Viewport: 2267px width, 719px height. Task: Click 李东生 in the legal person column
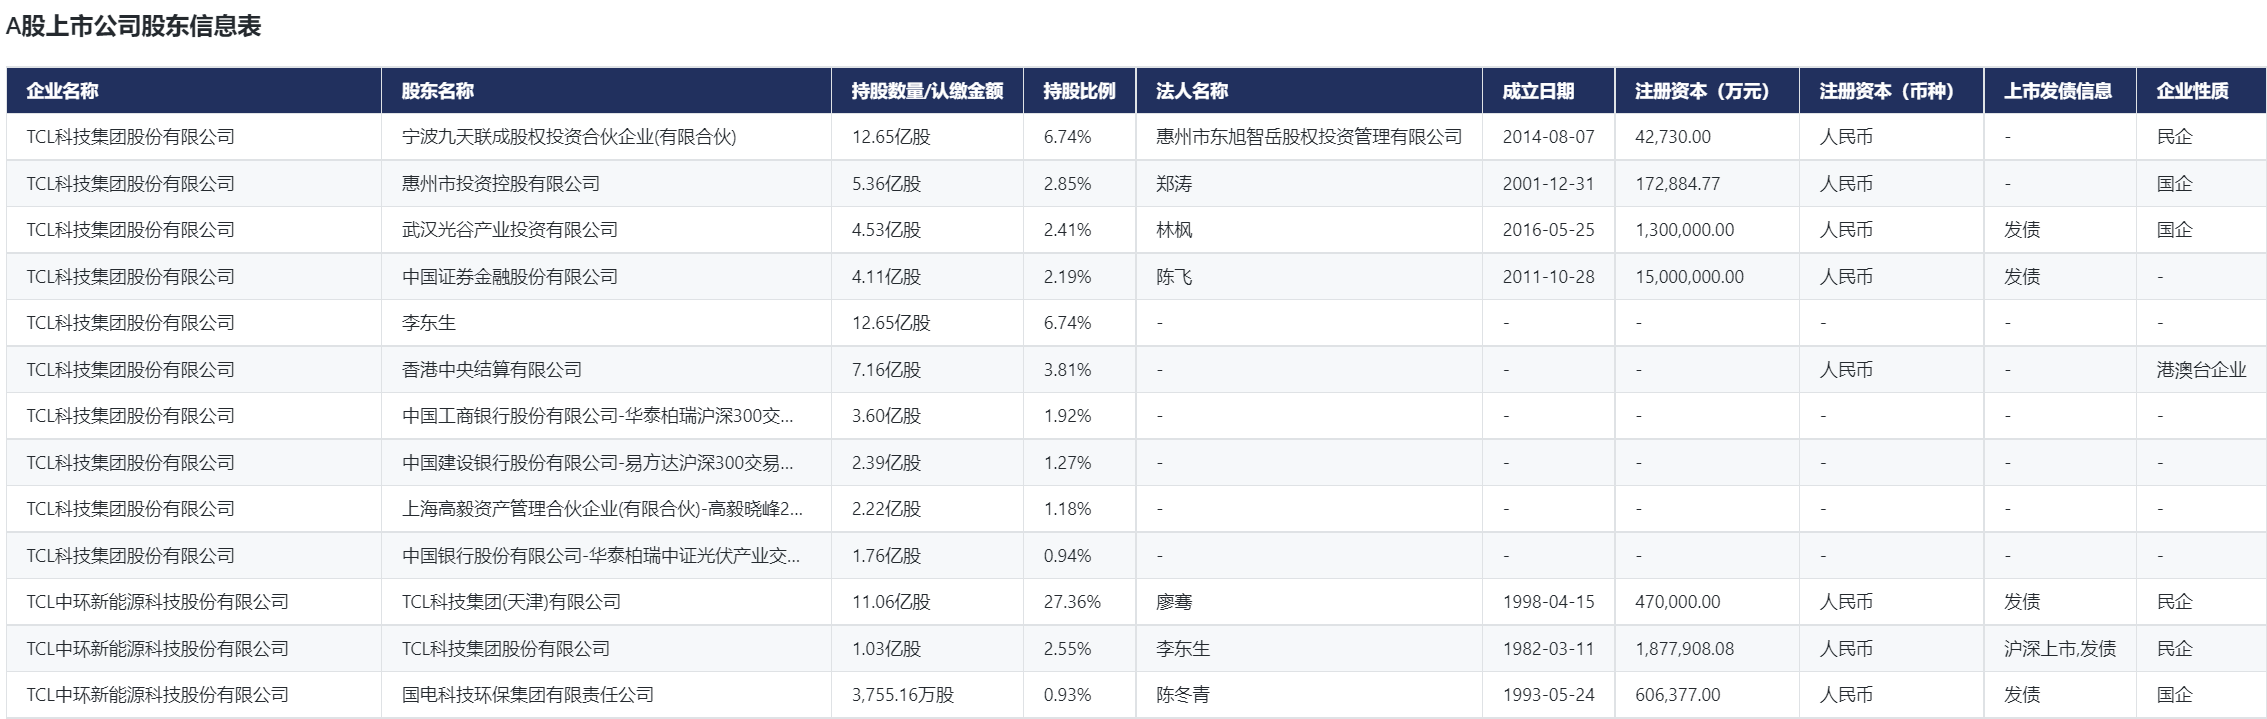pos(1183,649)
